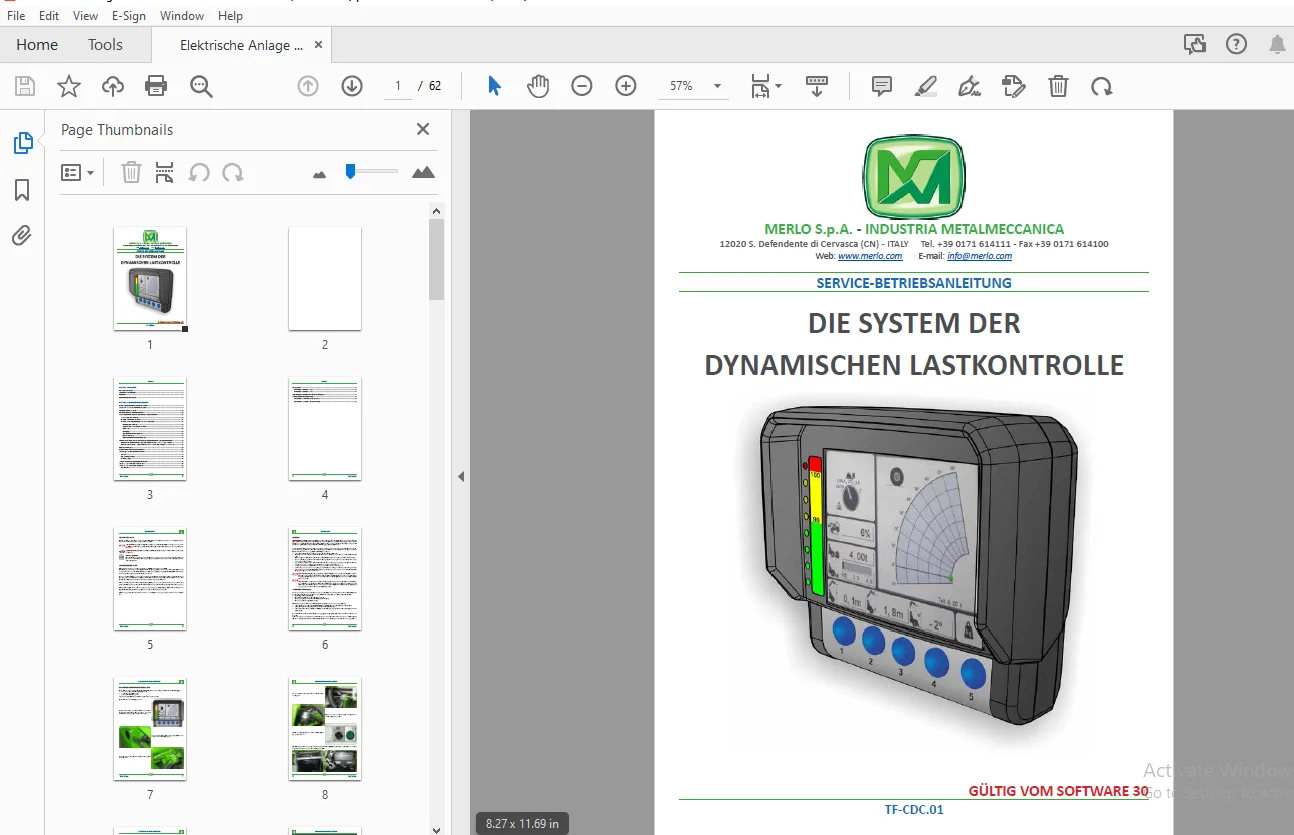This screenshot has width=1294, height=835.
Task: Open the Edit menu
Action: 49,16
